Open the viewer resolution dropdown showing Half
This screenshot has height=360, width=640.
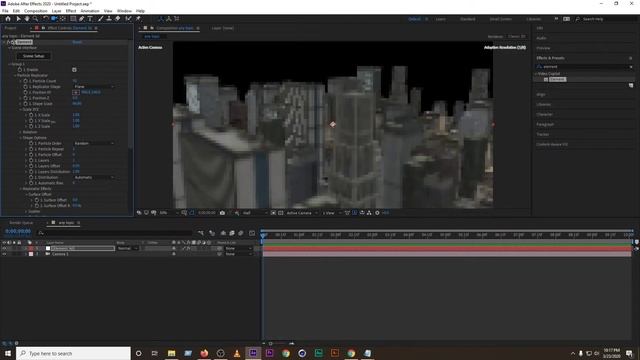click(255, 213)
